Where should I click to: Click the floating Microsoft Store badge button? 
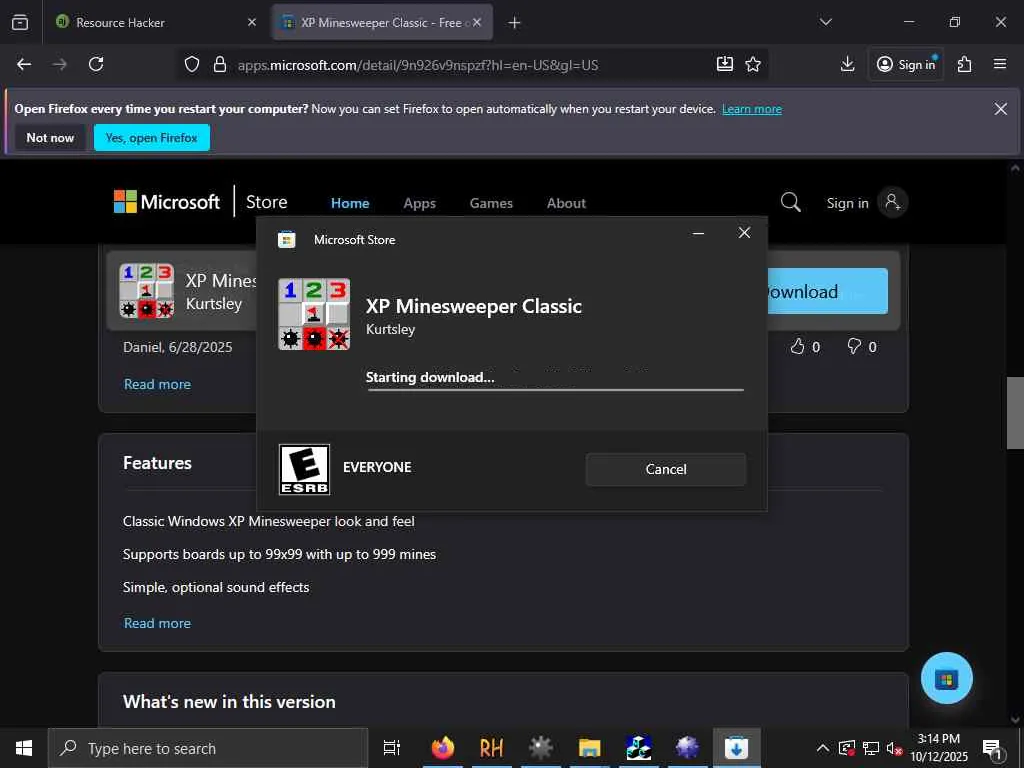(x=946, y=678)
